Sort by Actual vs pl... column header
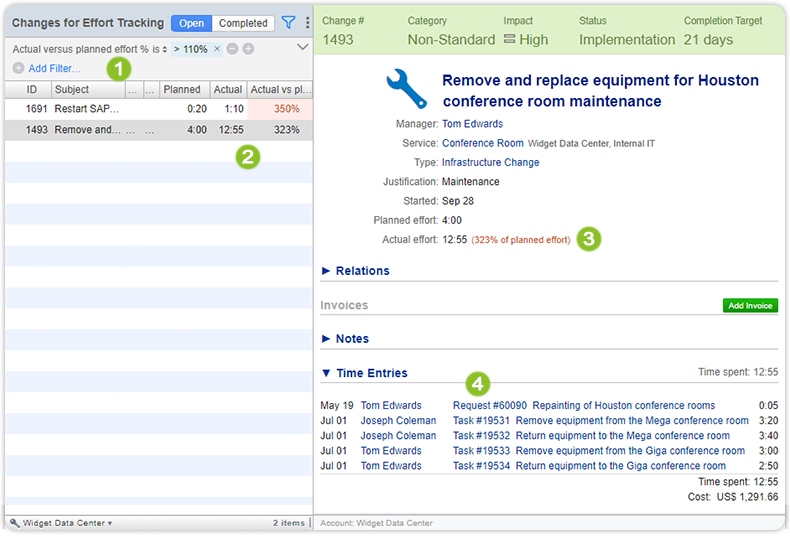Screen dimensions: 790x536 coord(280,90)
